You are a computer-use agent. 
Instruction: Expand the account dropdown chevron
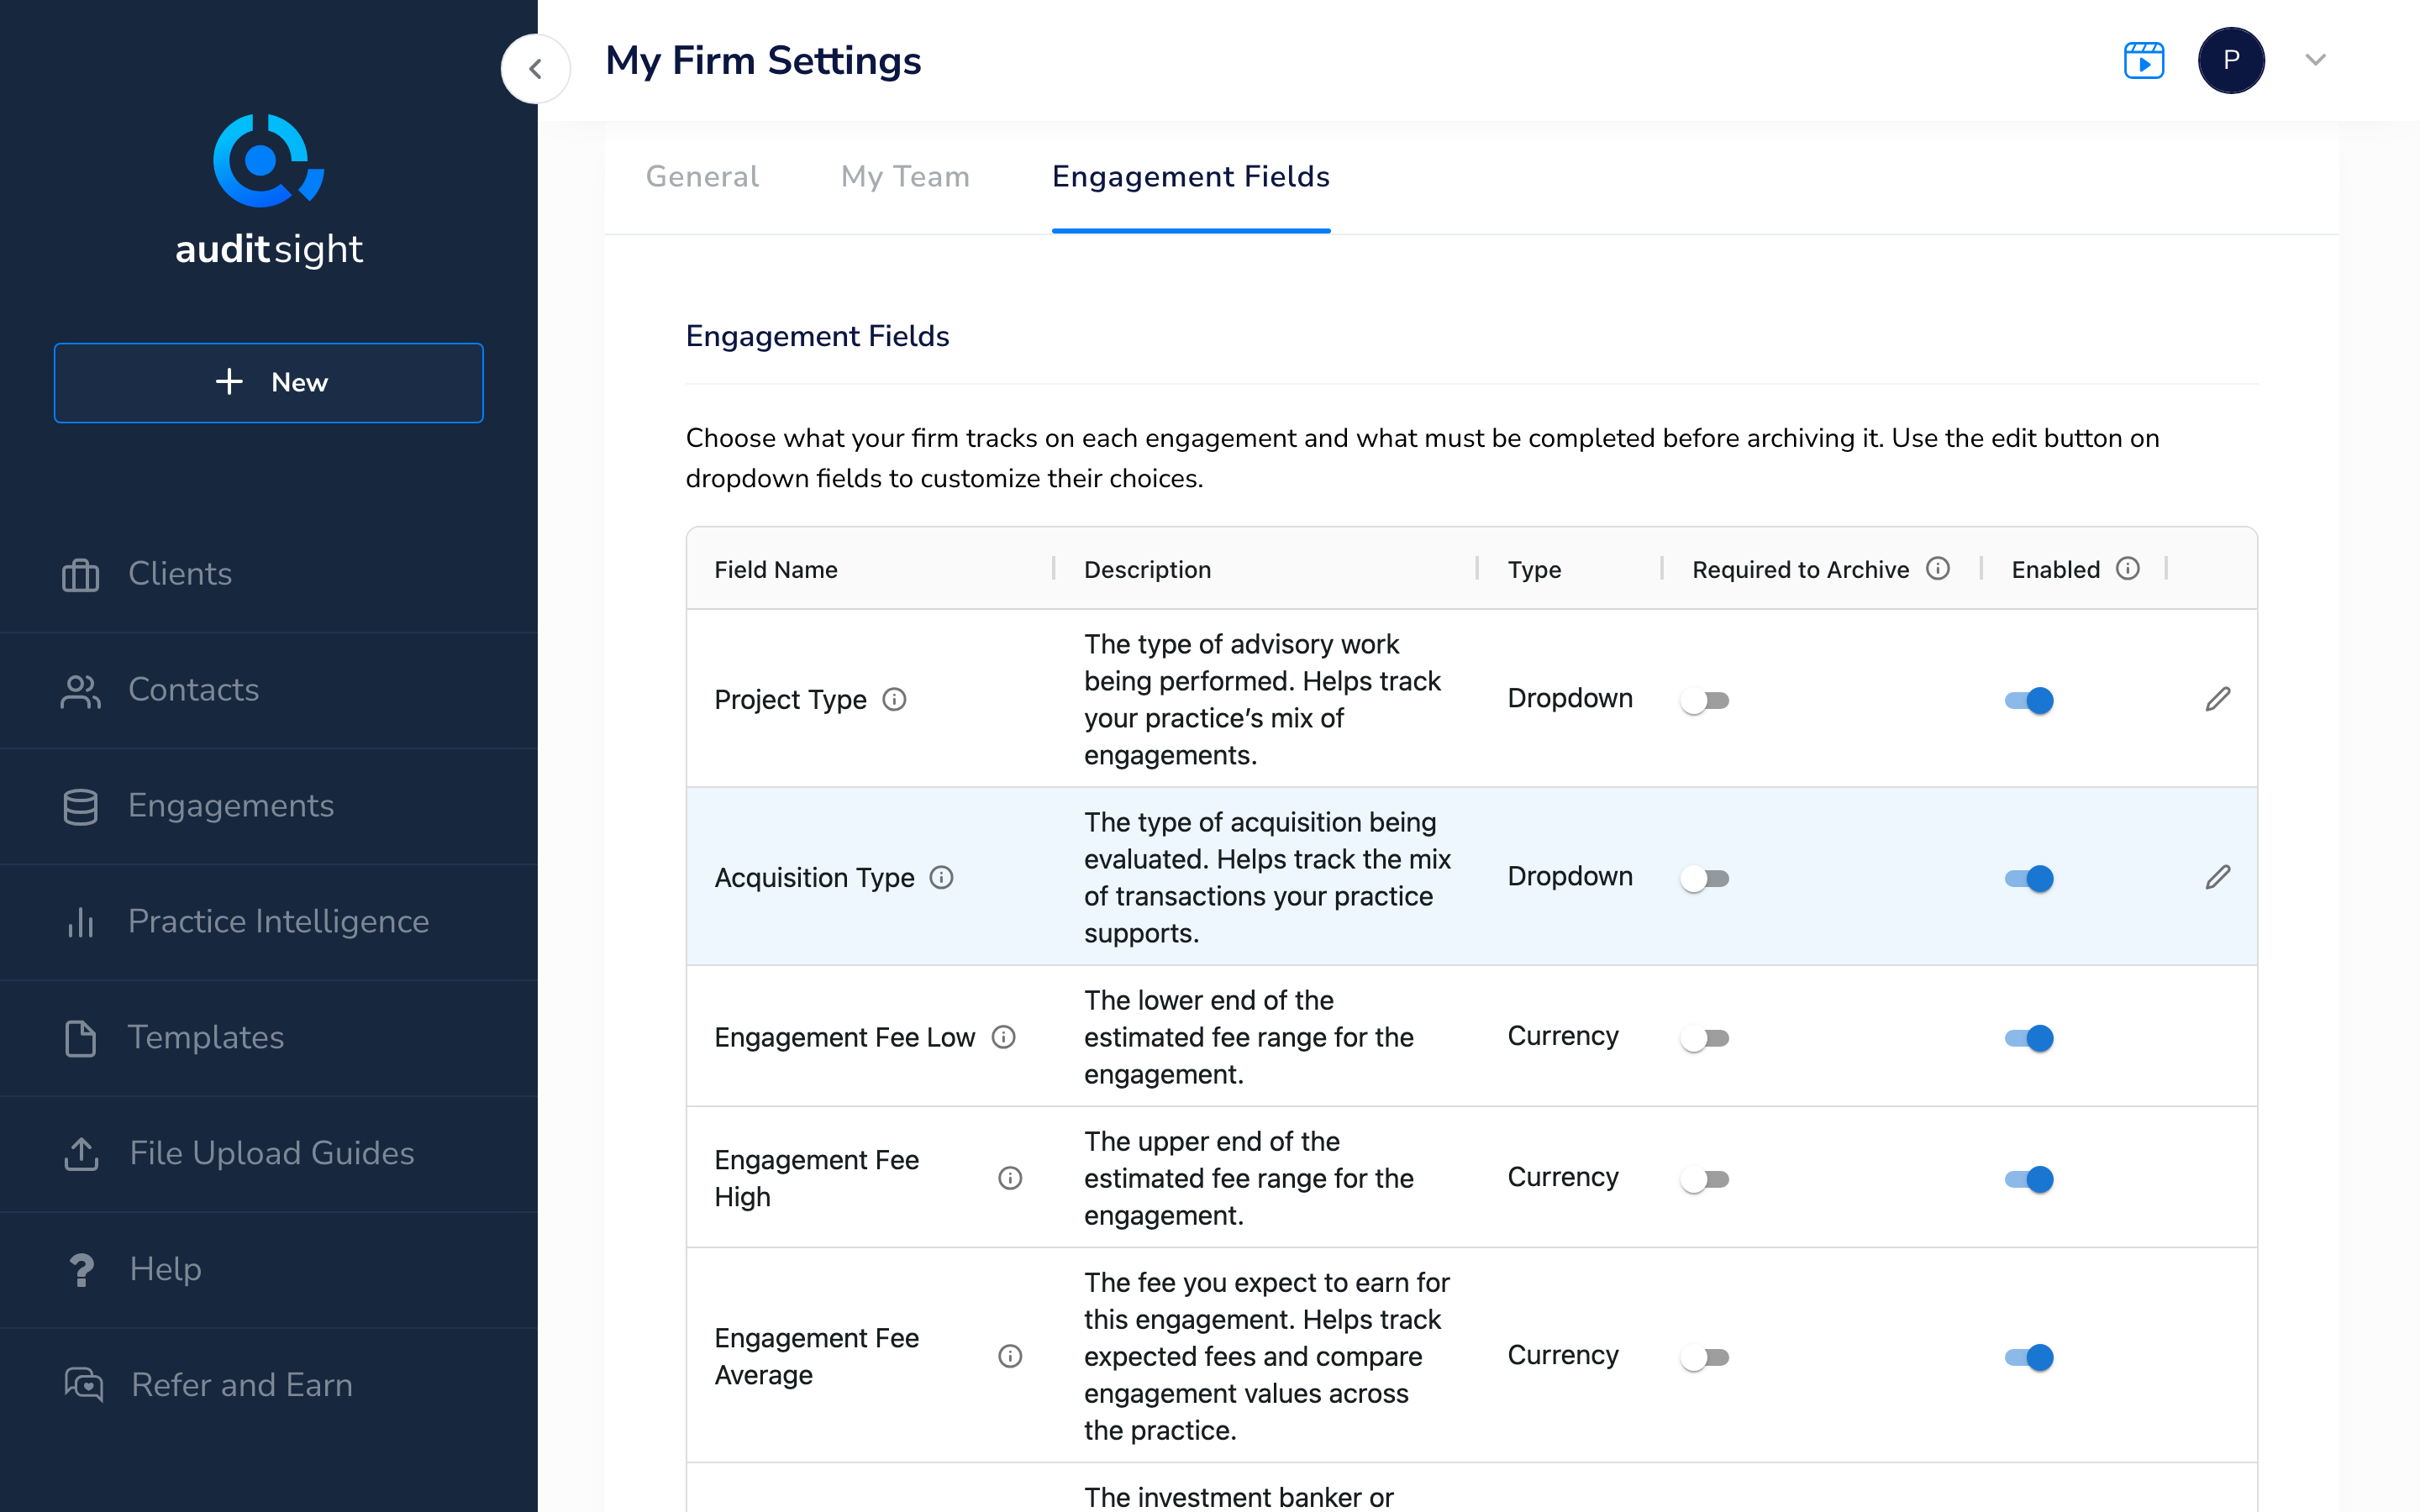[2315, 60]
